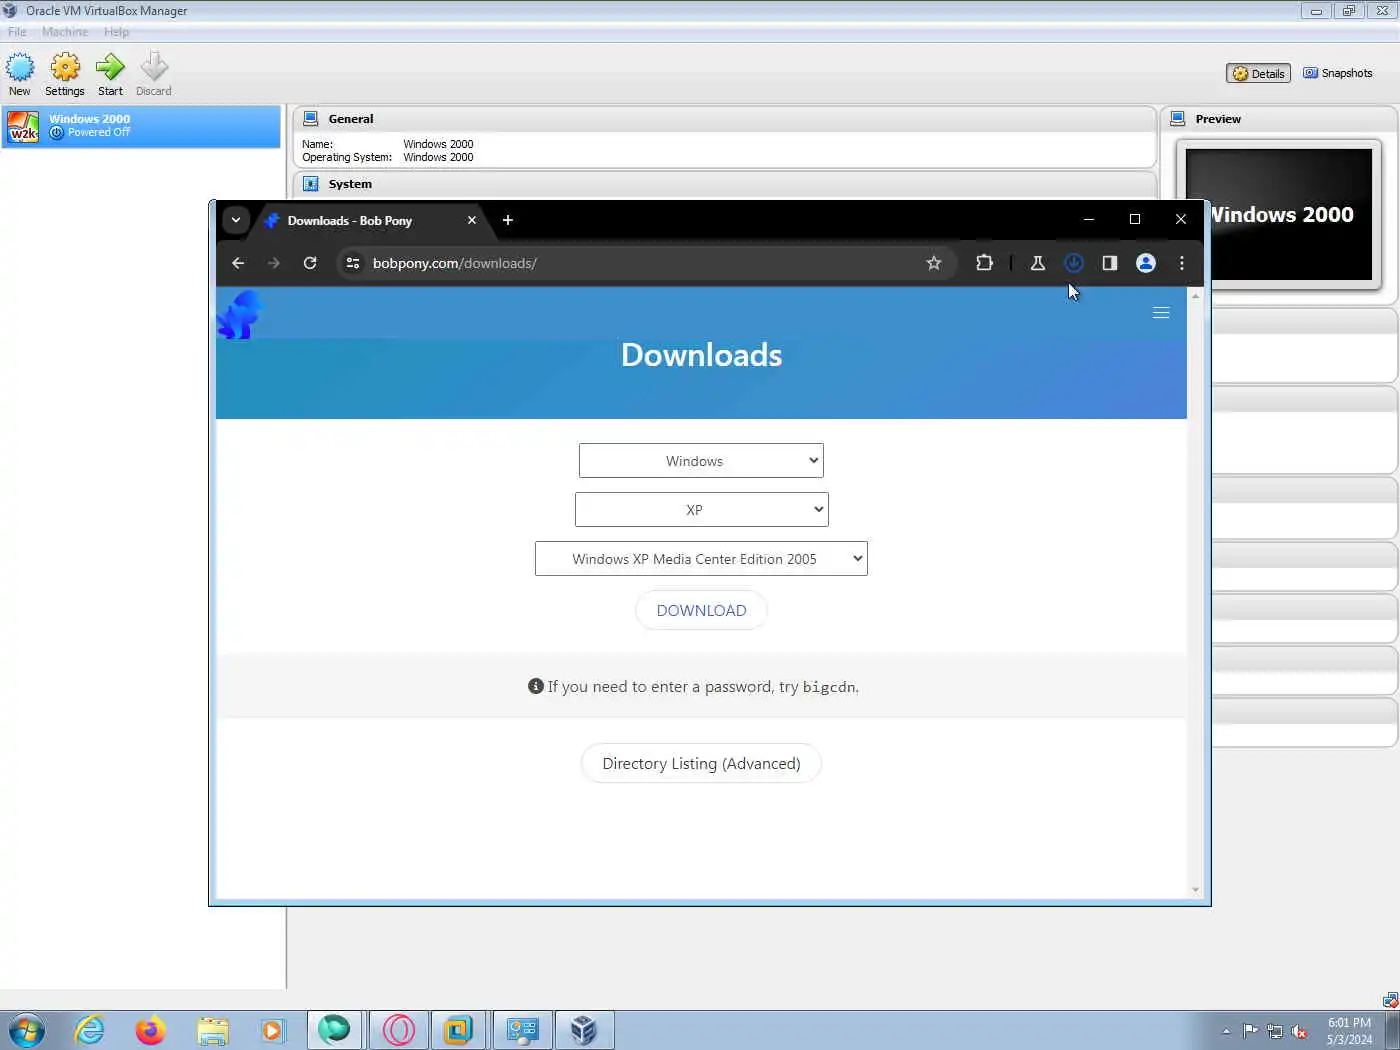Screen dimensions: 1400x1050
Task: Open Chrome extensions puzzle icon
Action: pos(984,263)
